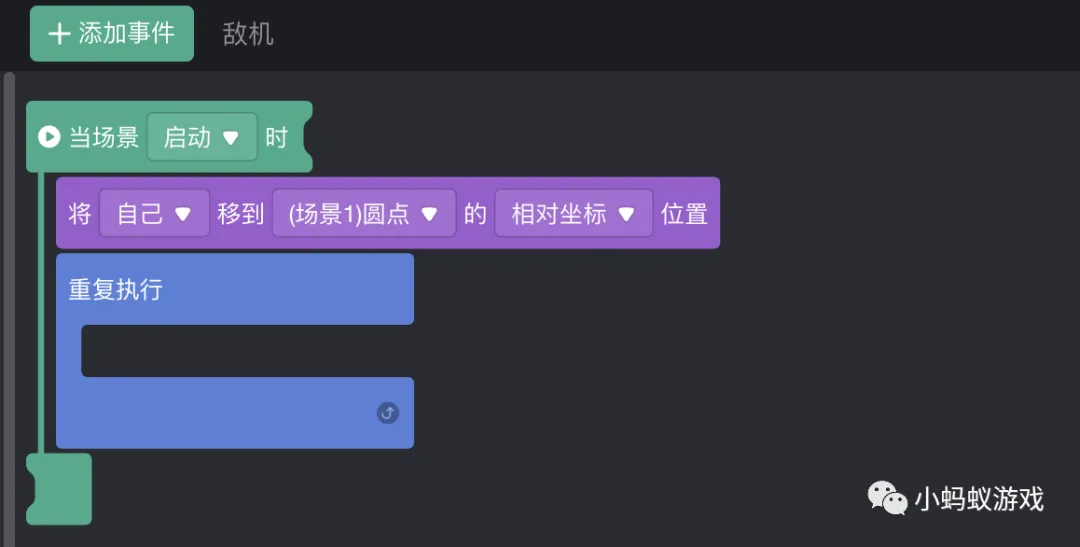This screenshot has height=547, width=1080.
Task: Click the plus icon beside 添加事件
Action: [59, 34]
